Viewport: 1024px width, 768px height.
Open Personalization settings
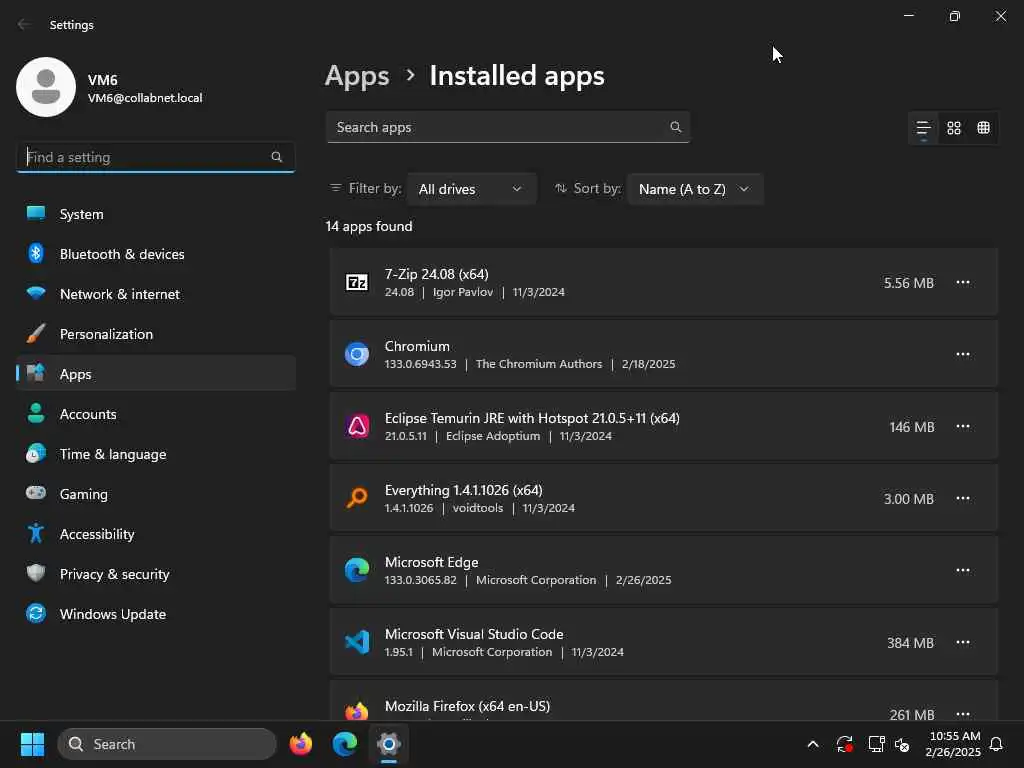tap(155, 334)
